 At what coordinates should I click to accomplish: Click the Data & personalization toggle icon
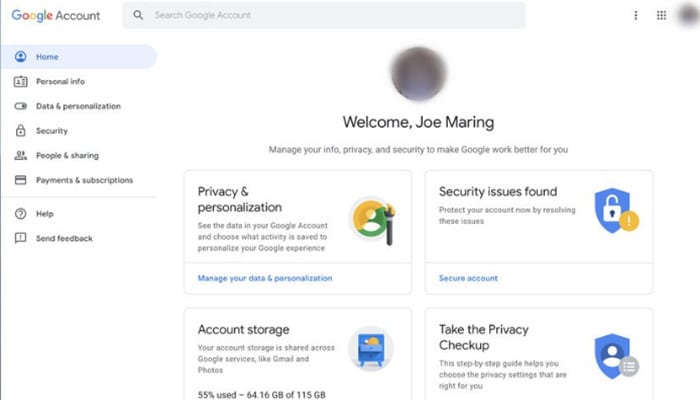(21, 106)
